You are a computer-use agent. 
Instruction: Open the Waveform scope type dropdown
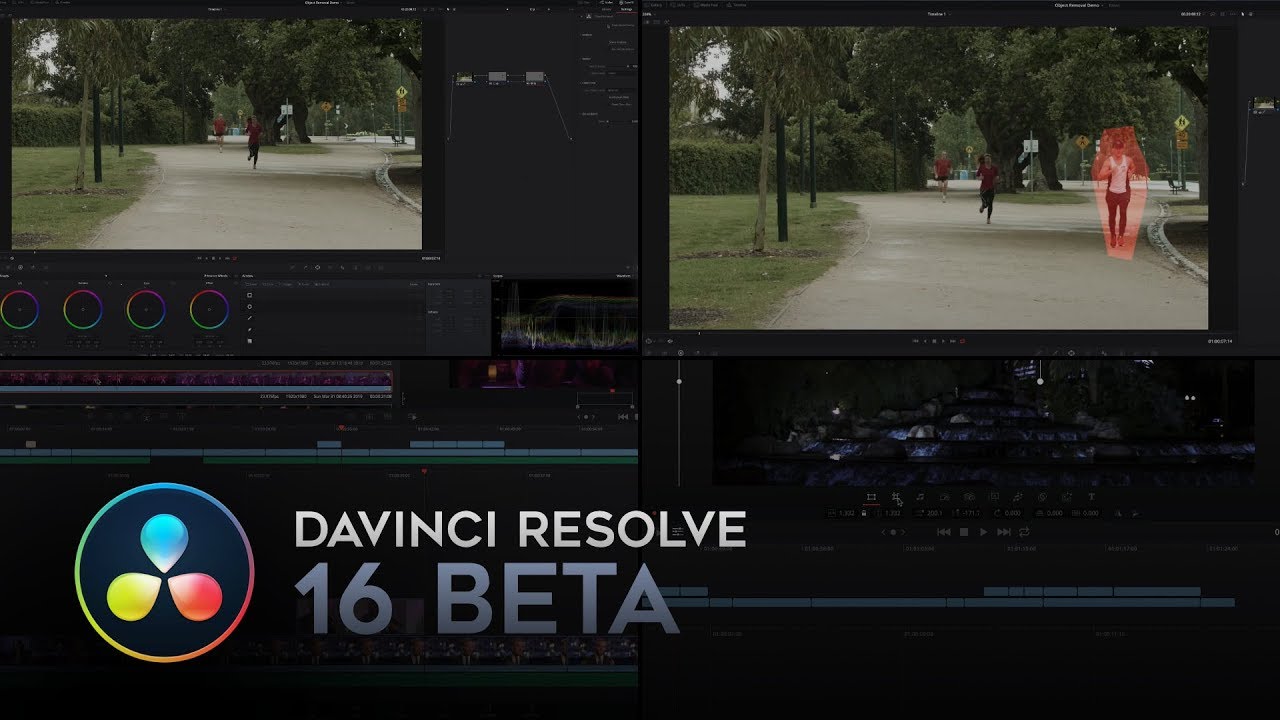624,276
